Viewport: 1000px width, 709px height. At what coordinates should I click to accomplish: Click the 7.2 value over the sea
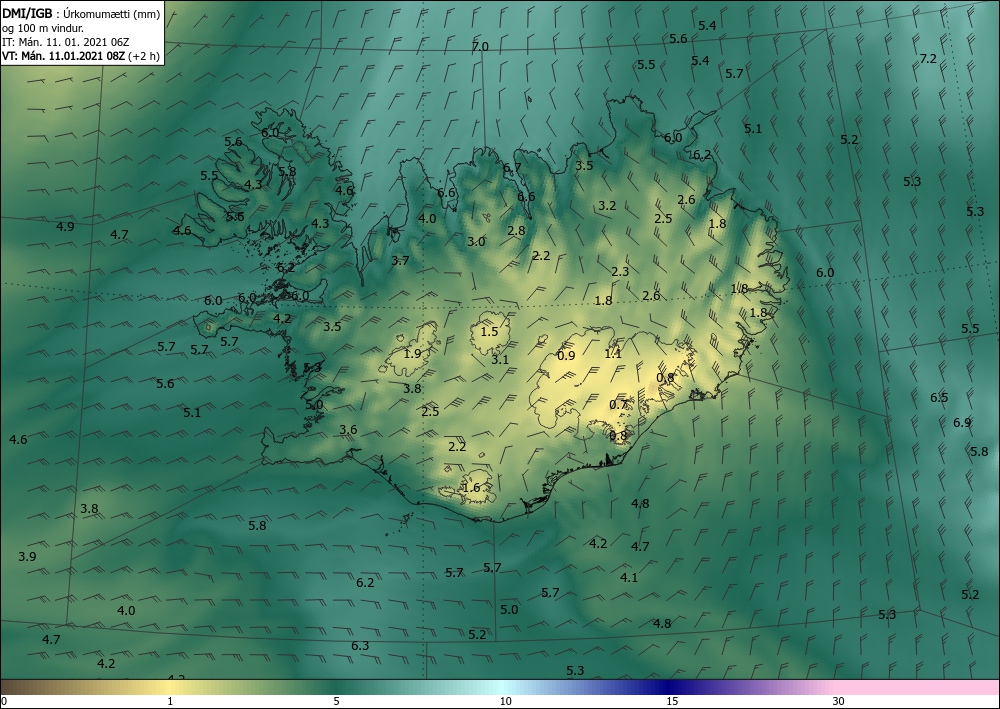coord(928,59)
